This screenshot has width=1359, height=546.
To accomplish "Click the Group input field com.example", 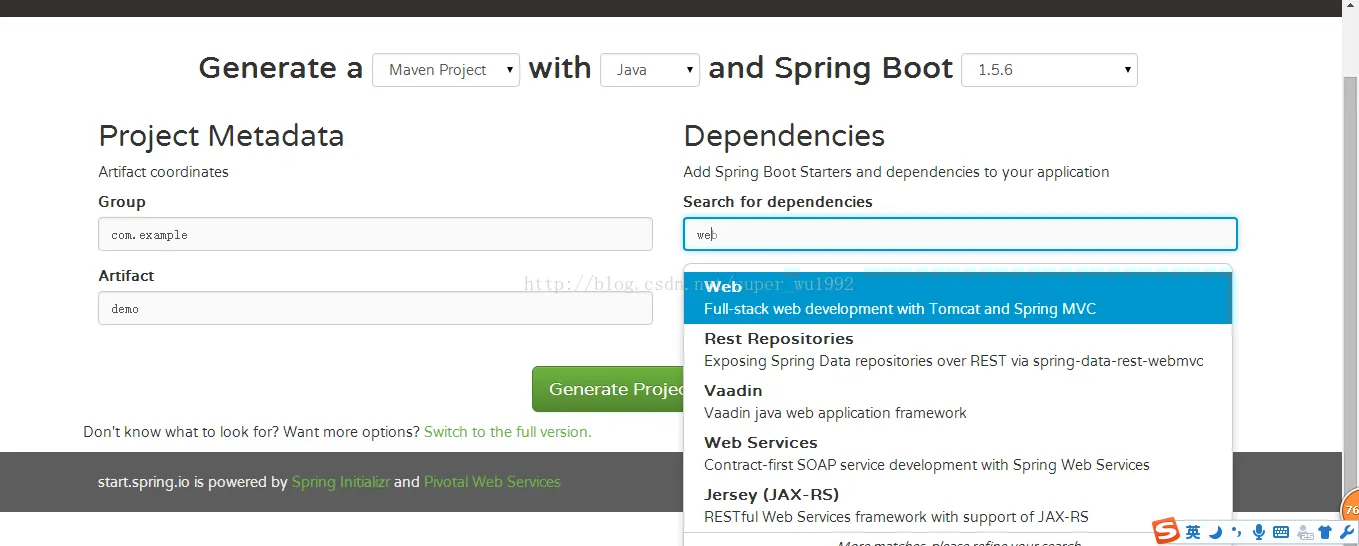I will (x=375, y=234).
